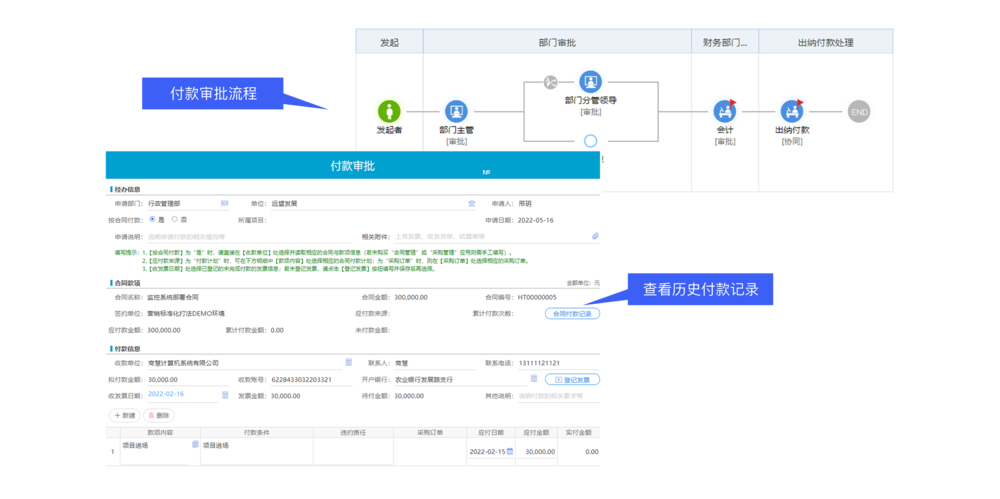Open 合同付款记录 button
1000x499 pixels.
[x=572, y=313]
